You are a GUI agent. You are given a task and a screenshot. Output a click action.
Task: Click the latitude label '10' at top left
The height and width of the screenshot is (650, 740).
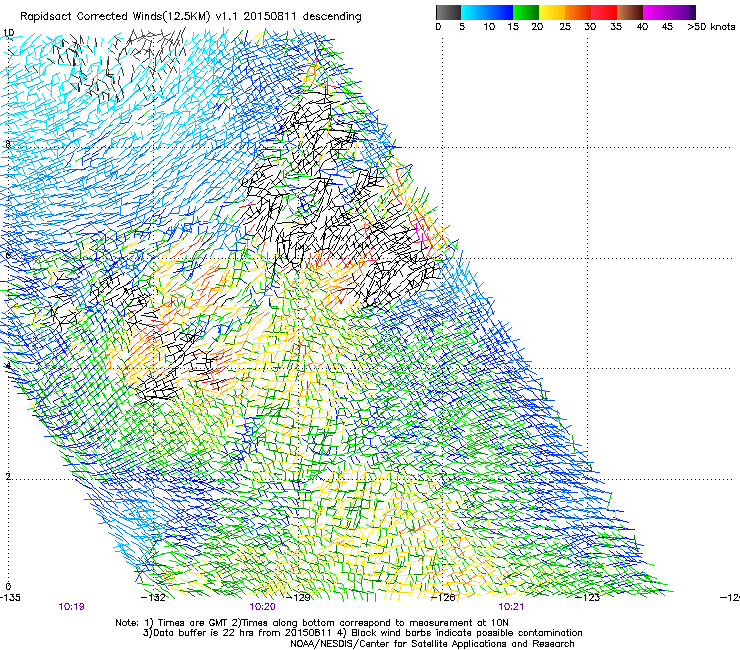pos(8,33)
